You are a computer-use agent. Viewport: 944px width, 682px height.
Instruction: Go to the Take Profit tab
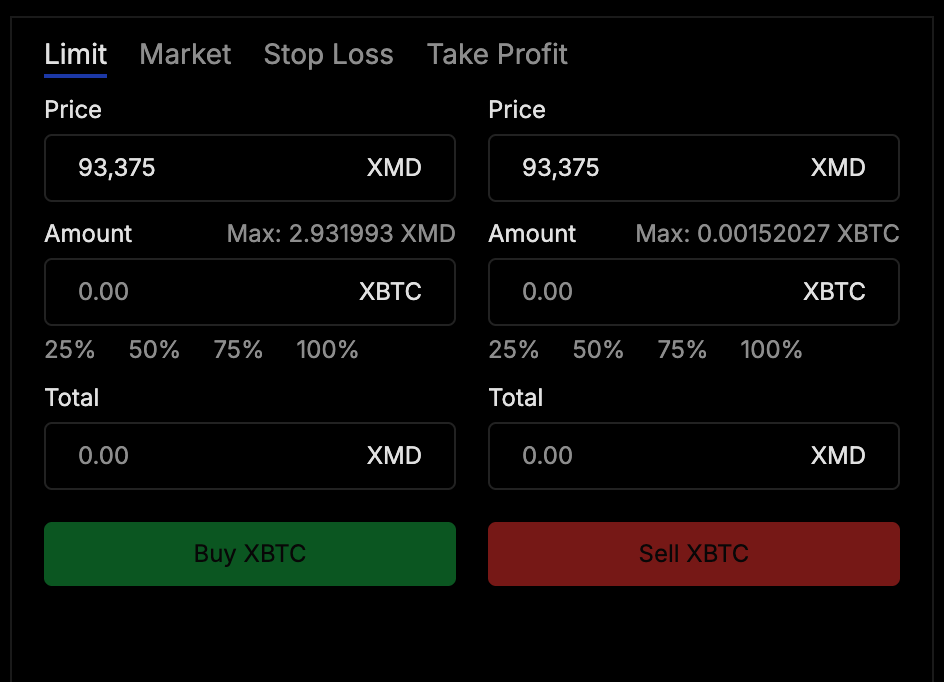(497, 54)
